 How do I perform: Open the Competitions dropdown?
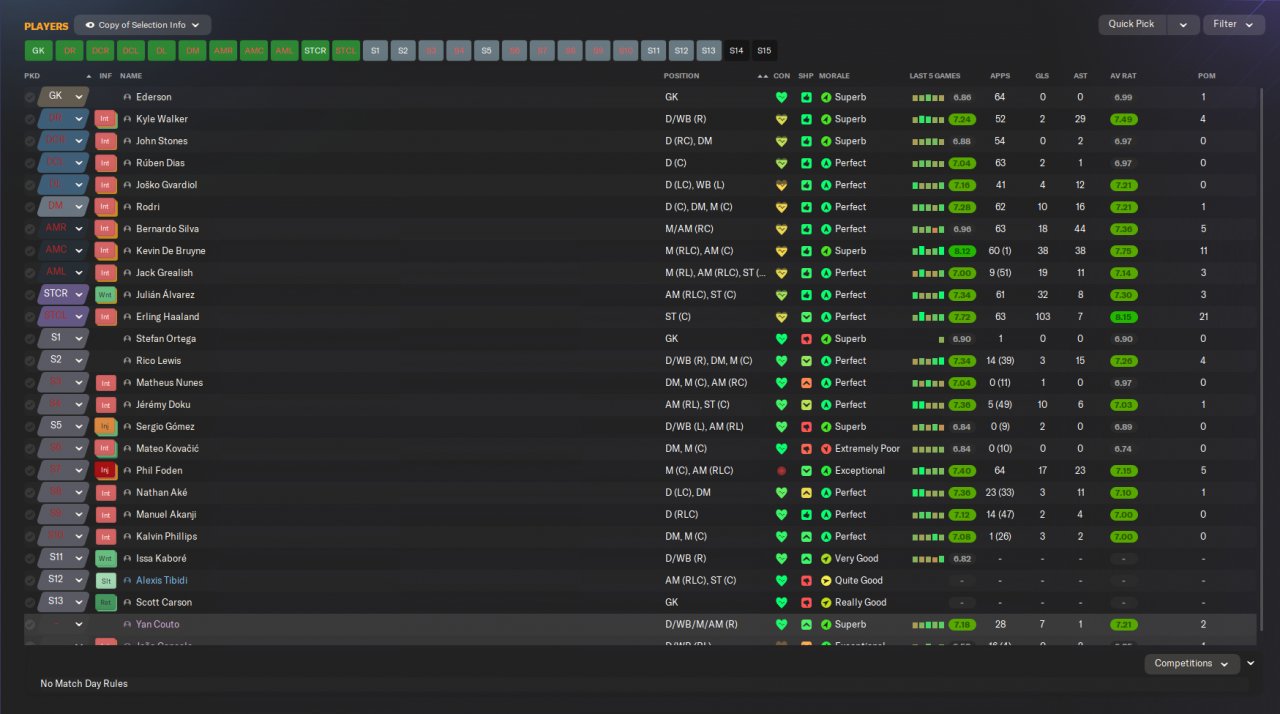coord(1192,664)
